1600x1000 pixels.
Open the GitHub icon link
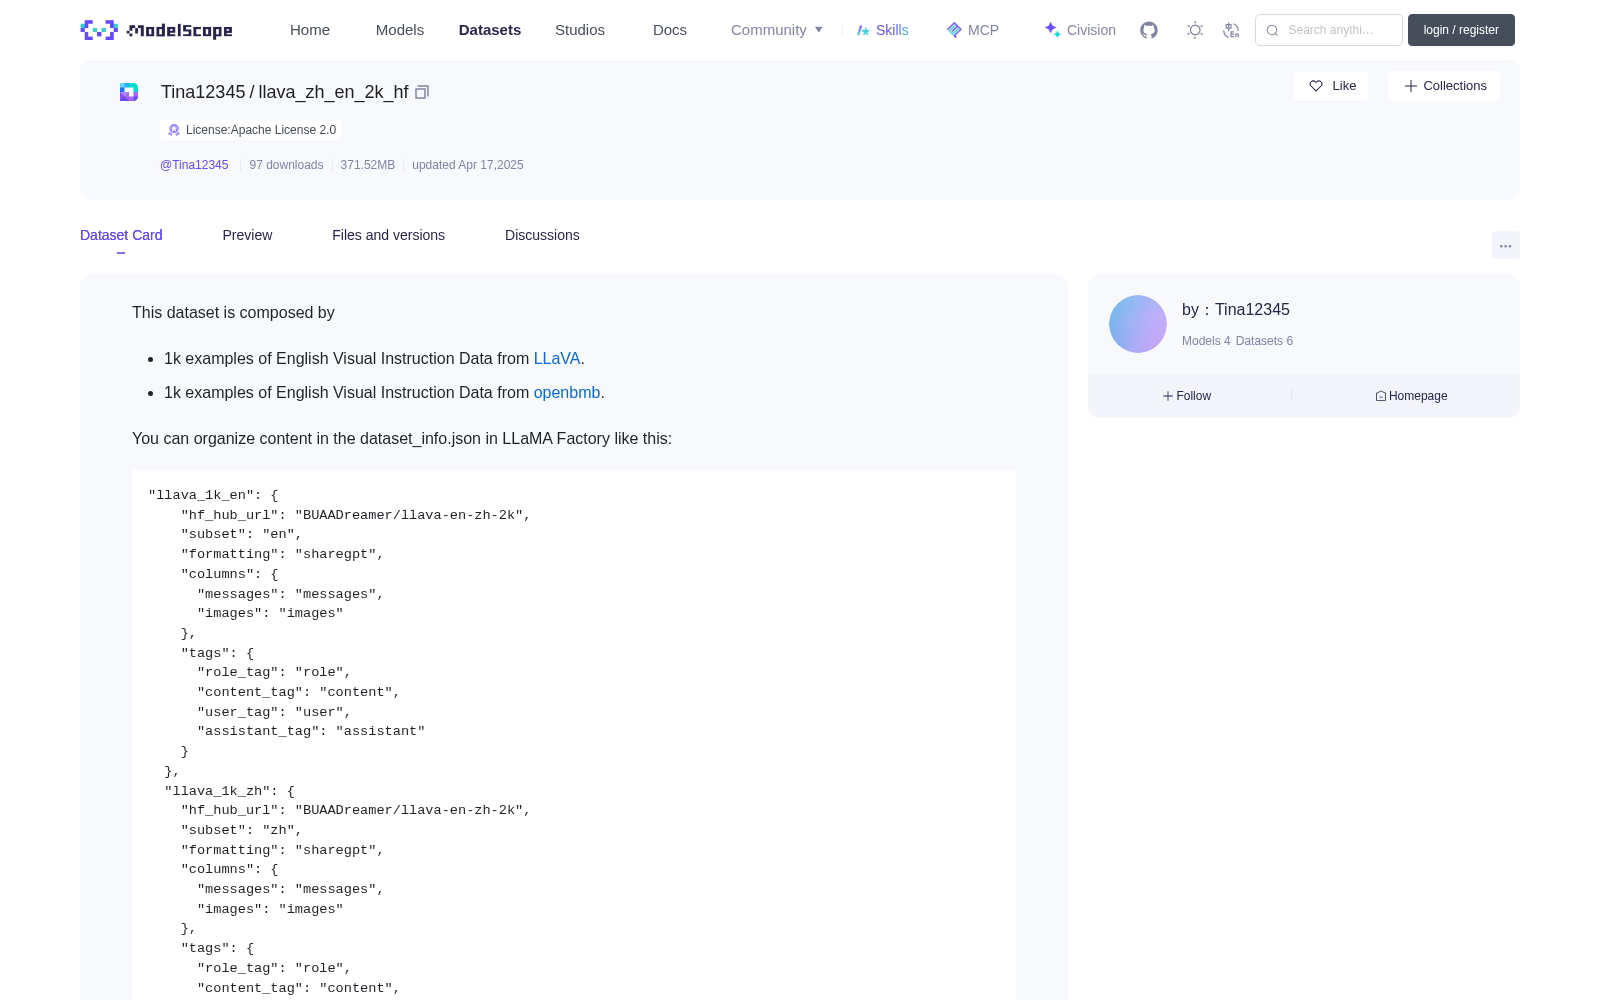point(1149,30)
